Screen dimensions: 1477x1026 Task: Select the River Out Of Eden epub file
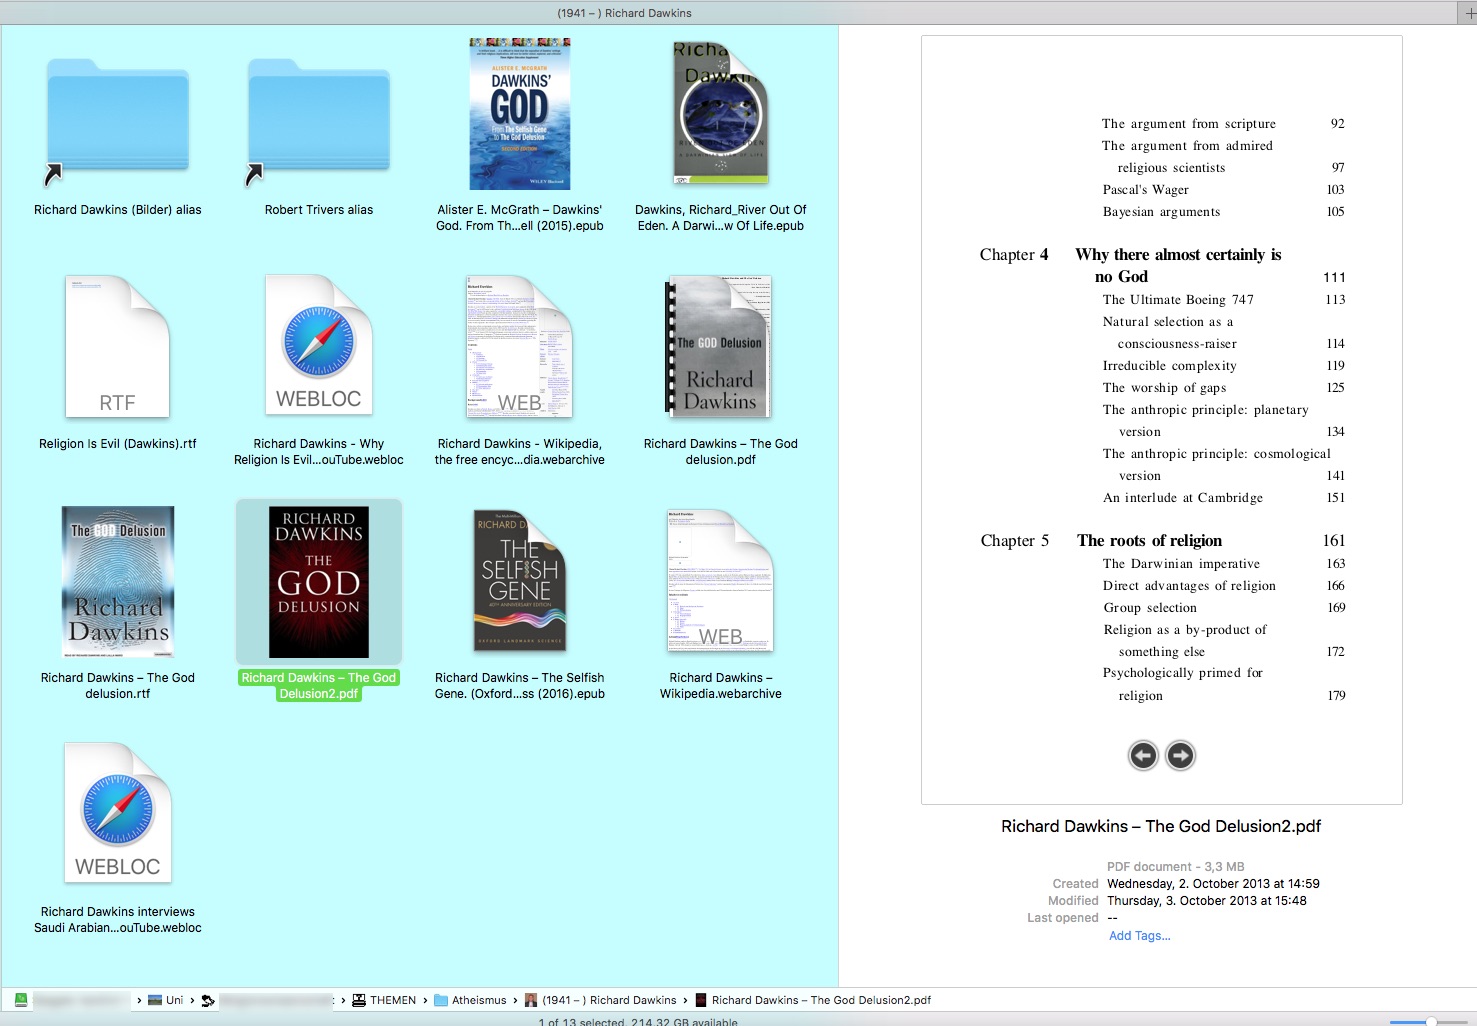point(720,114)
